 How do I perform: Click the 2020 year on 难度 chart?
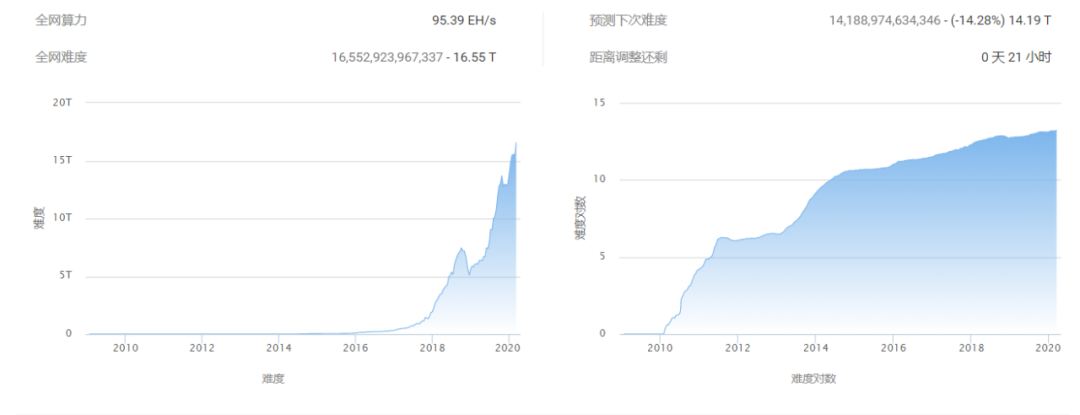point(508,348)
